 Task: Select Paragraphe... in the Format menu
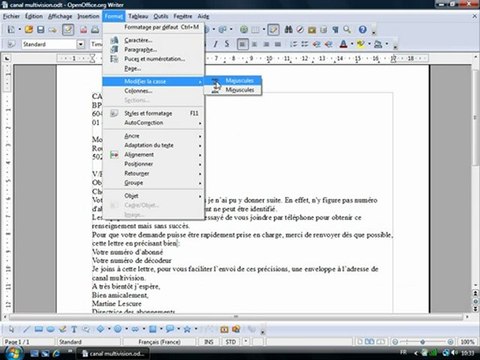tap(153, 49)
